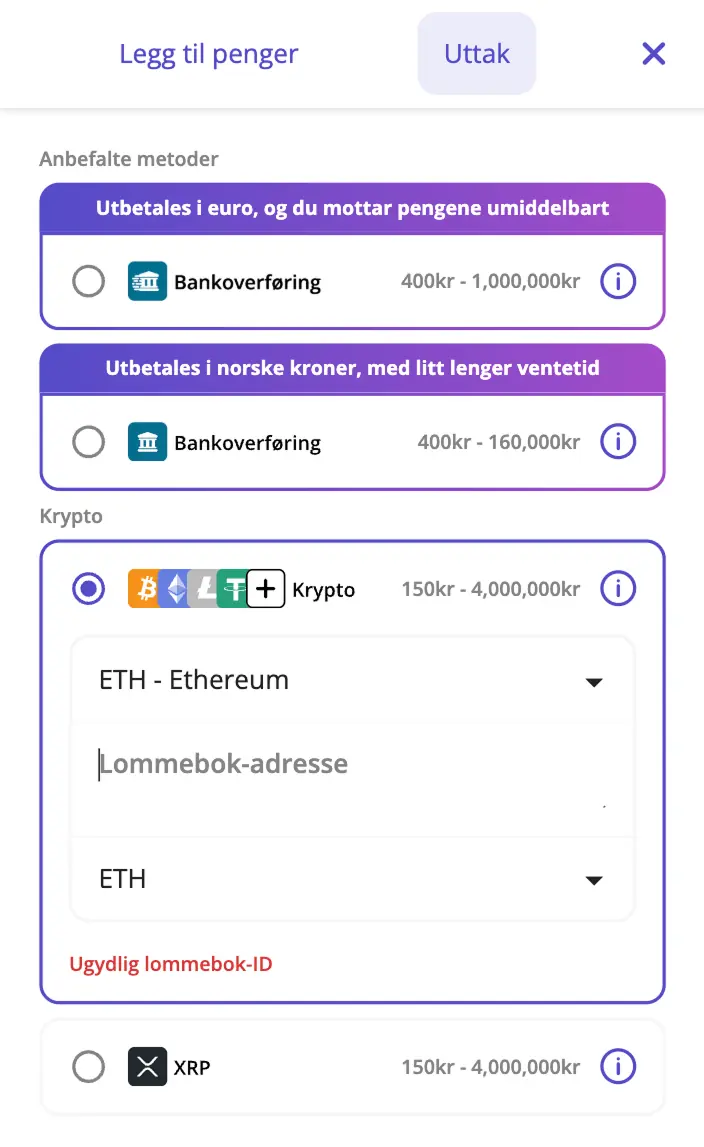
Task: Click the Lommebok-adresse input field
Action: 352,775
